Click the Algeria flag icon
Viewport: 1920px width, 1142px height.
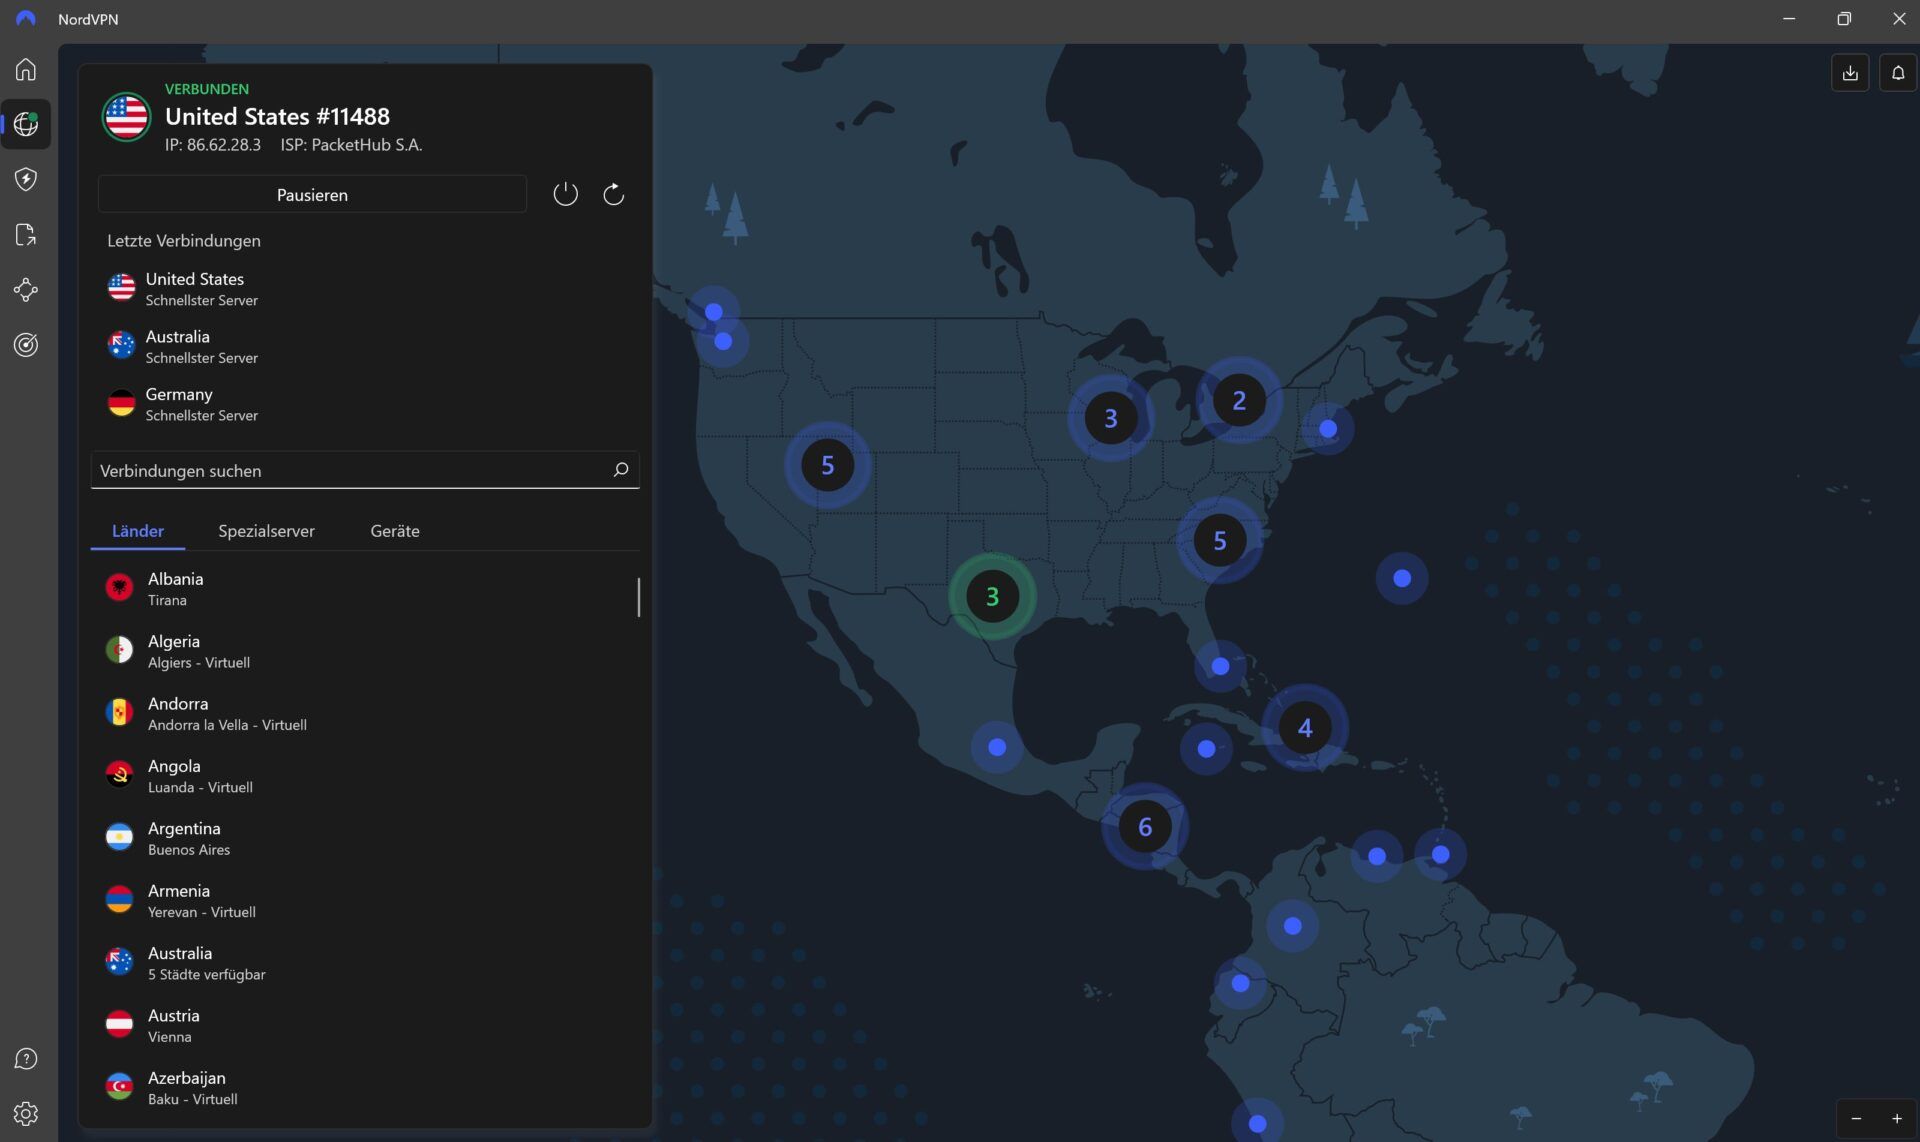click(119, 650)
